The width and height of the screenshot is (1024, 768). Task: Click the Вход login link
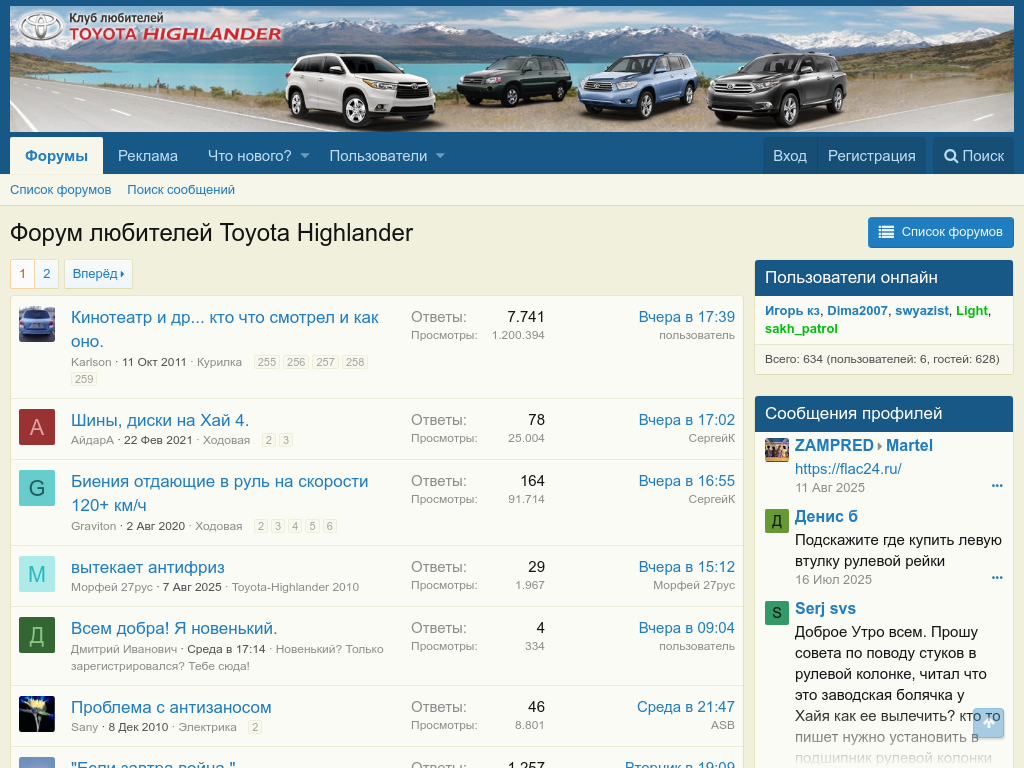click(x=790, y=156)
